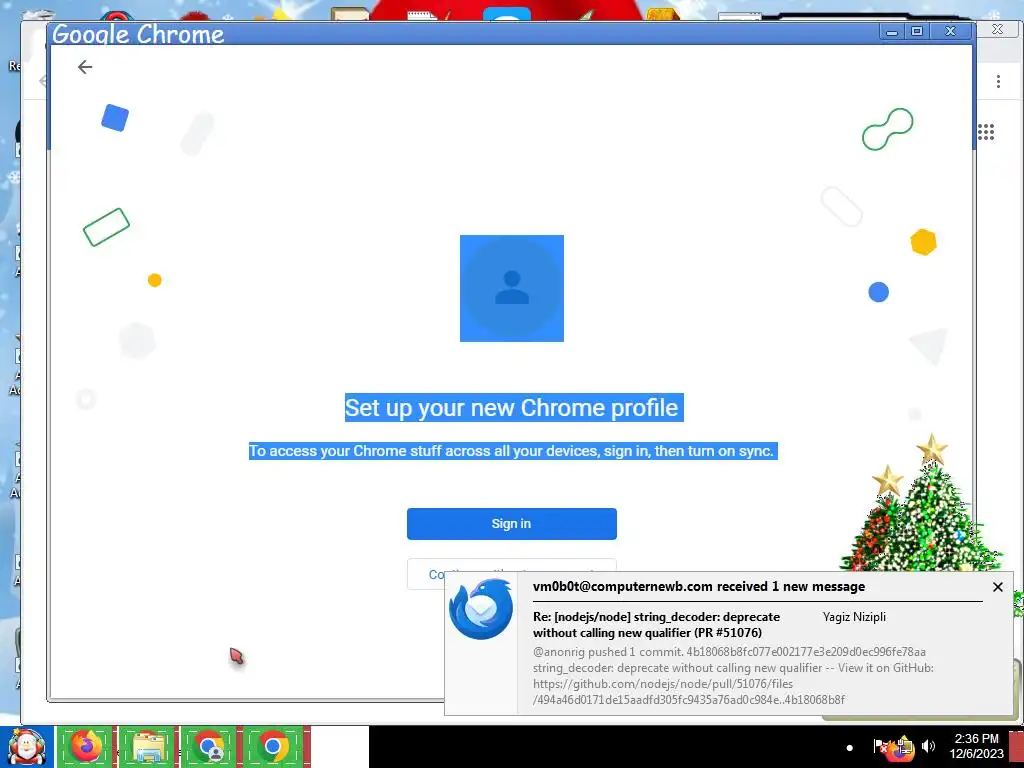
Task: Click the vm0b0t@computernewb.com notification header
Action: [x=699, y=586]
